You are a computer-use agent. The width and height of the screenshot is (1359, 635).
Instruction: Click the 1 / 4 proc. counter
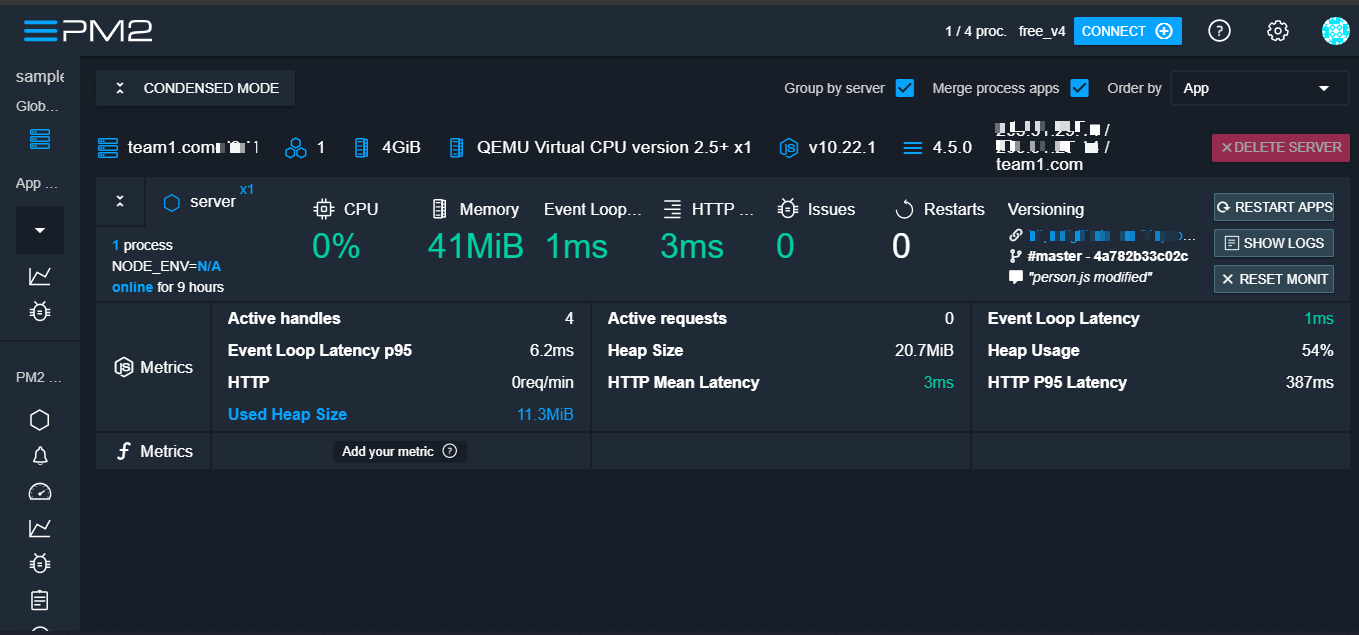pyautogui.click(x=975, y=31)
